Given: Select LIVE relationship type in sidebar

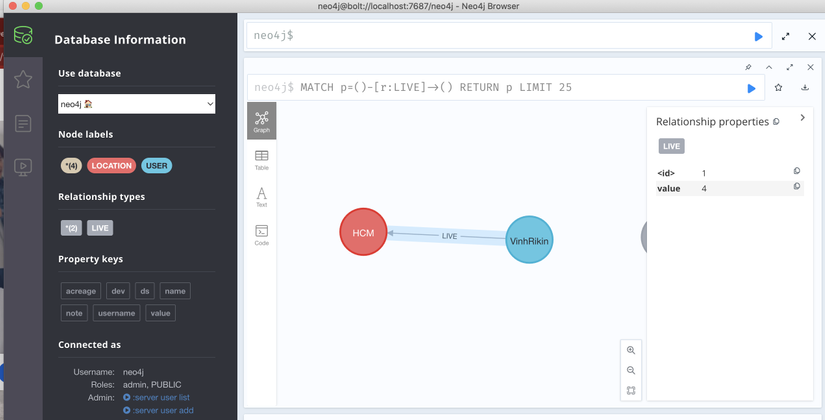Looking at the screenshot, I should coord(100,228).
